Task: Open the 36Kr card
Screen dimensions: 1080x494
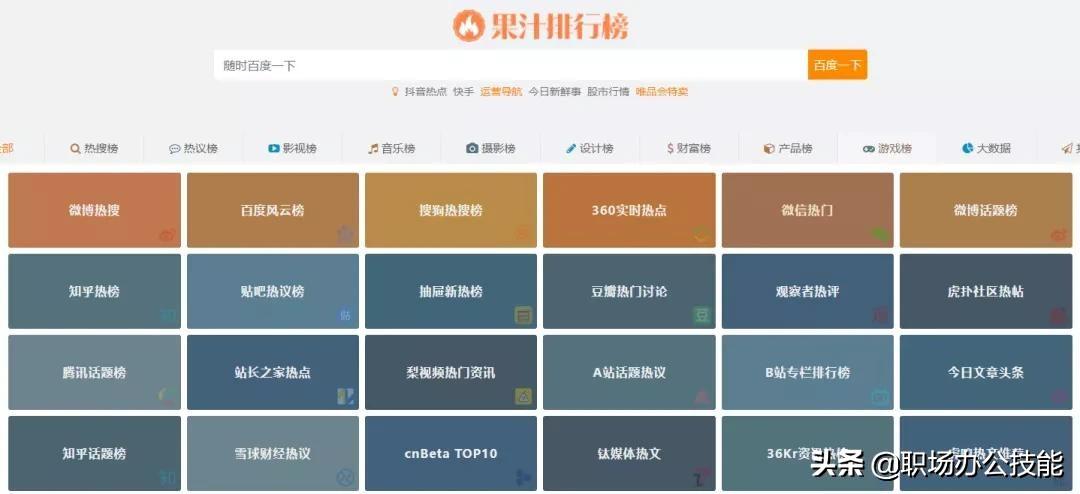Action: (x=807, y=453)
